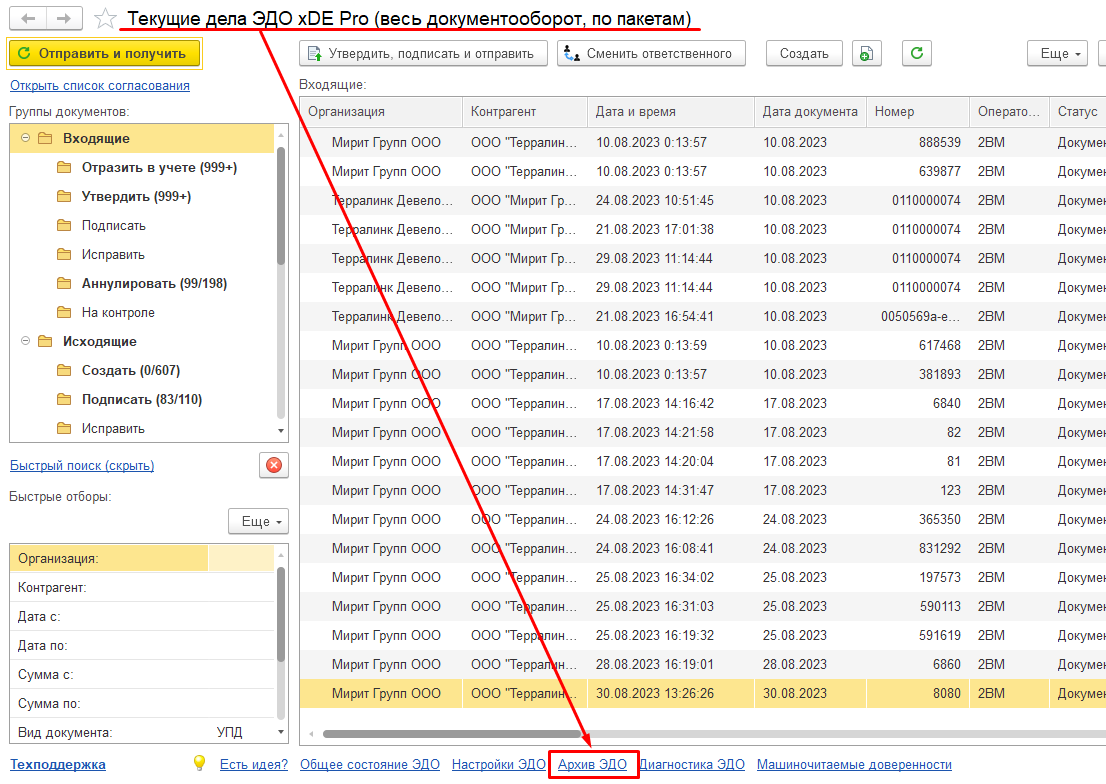Open the Еще dropdown under Быстрые отборы
1106x784 pixels.
pos(259,521)
